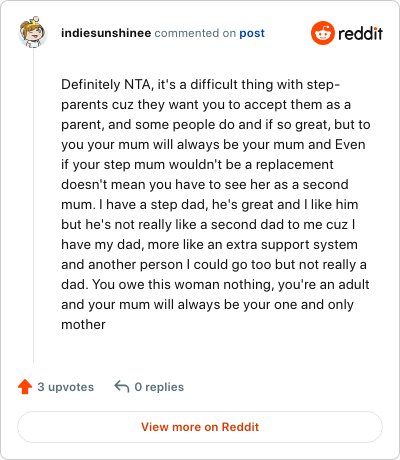Click the comment line starting 'Definitely NTA'
The width and height of the screenshot is (400, 460).
pos(201,84)
